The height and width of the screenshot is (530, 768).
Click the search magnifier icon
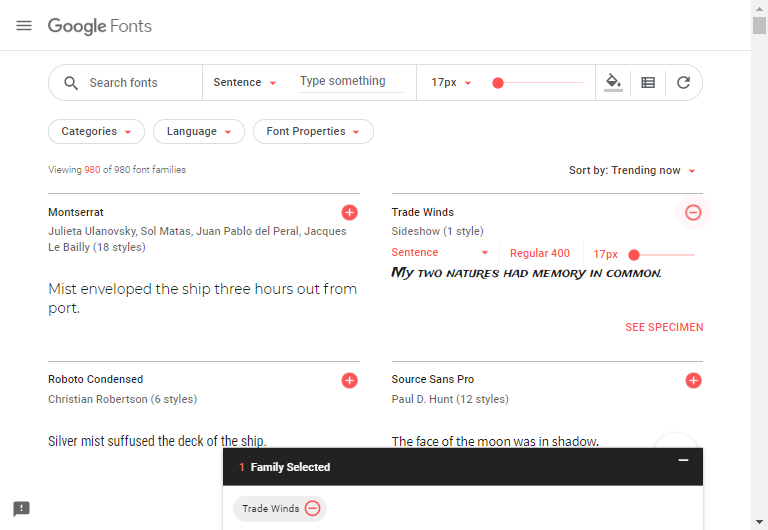point(71,83)
